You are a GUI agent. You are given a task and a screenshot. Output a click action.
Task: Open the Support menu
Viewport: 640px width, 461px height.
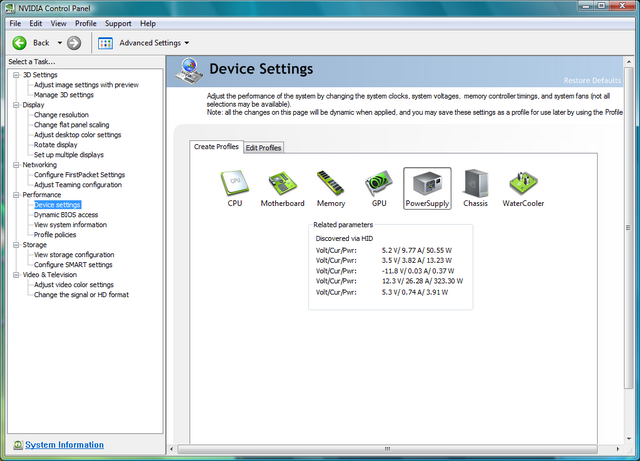pos(118,24)
